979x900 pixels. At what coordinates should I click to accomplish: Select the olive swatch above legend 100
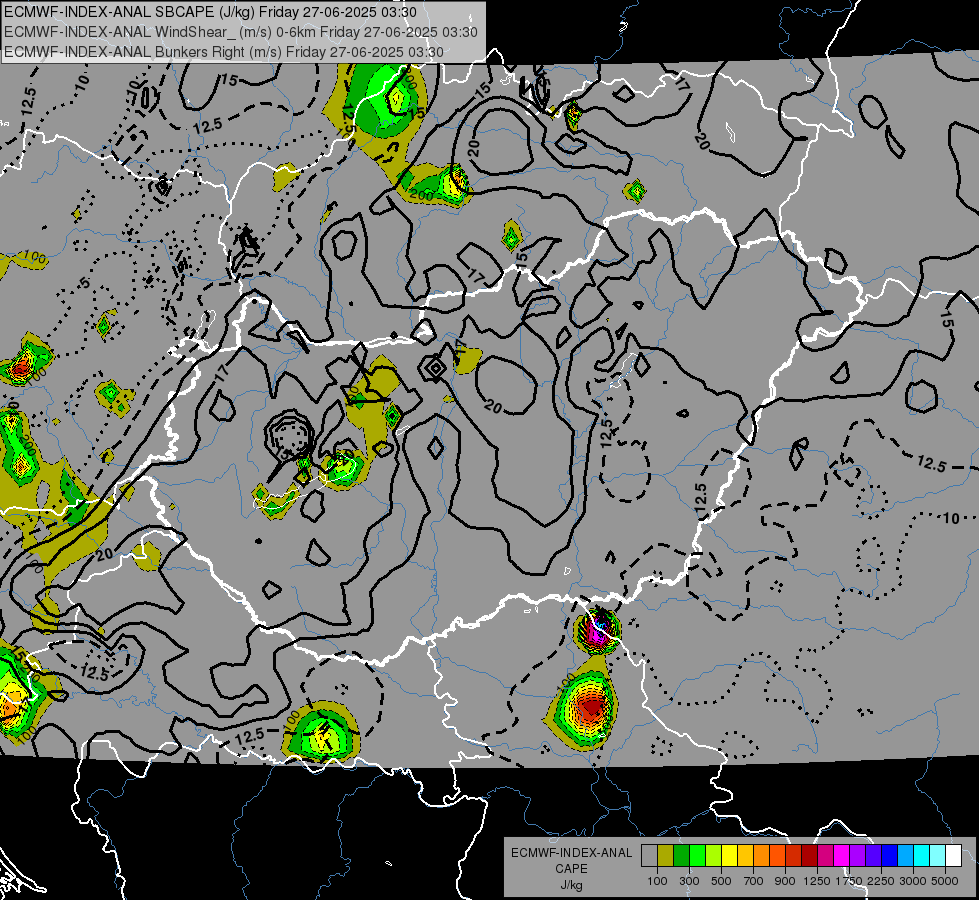click(x=666, y=855)
